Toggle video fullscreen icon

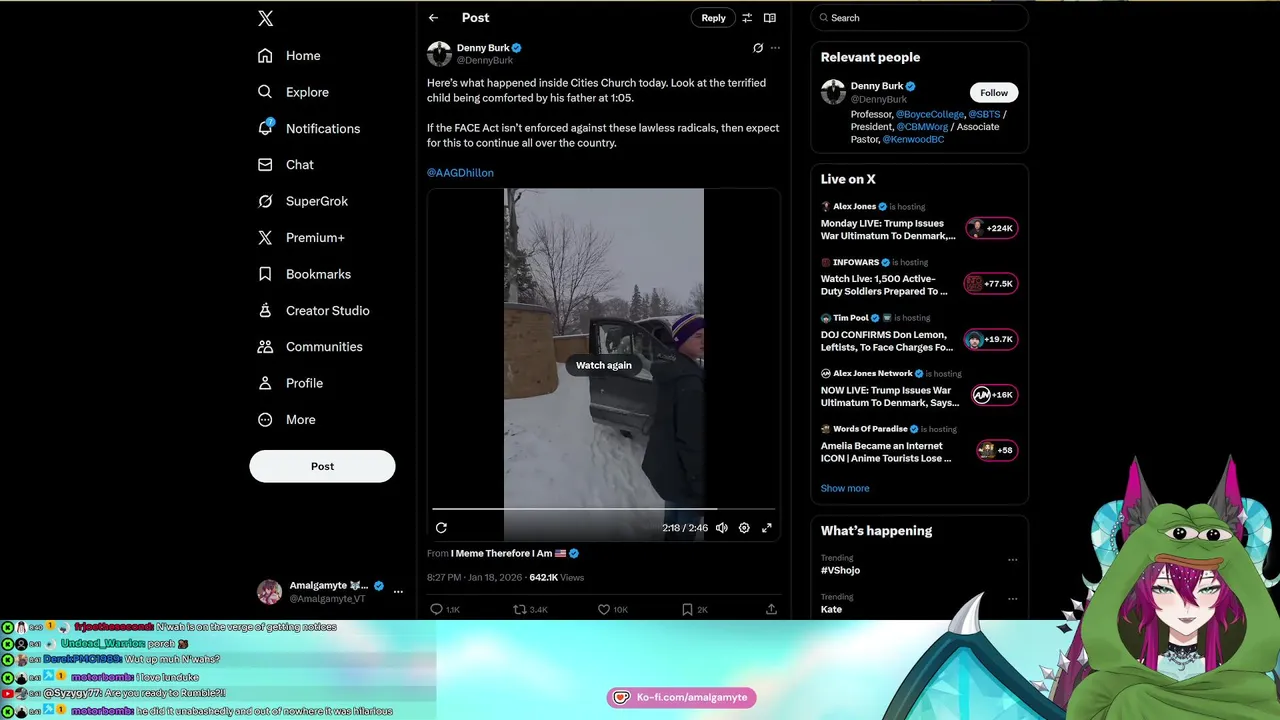coord(767,528)
